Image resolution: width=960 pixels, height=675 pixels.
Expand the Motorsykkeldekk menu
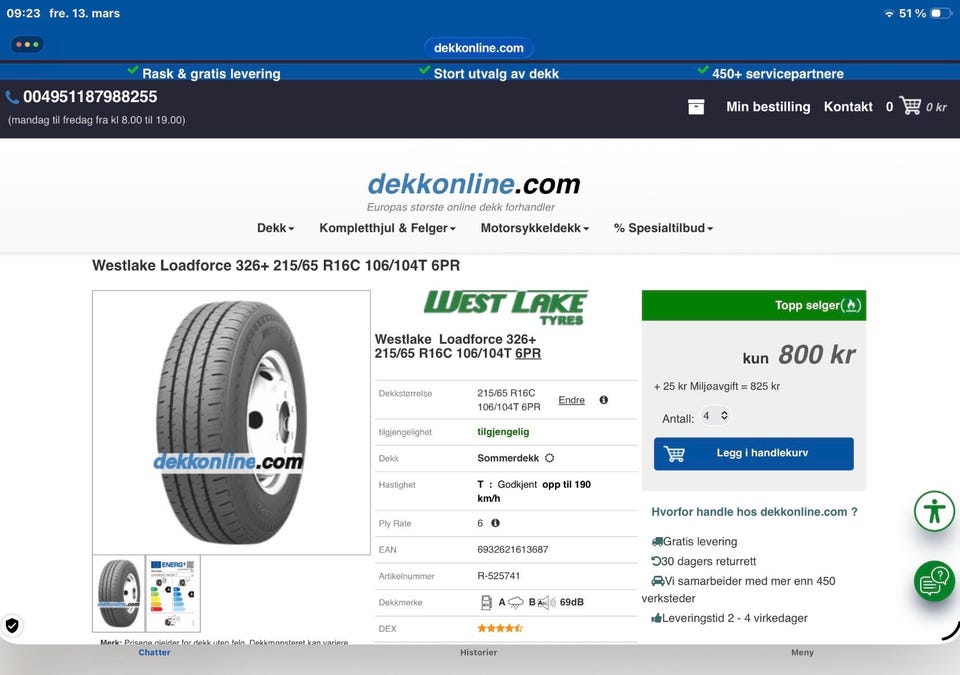click(534, 228)
